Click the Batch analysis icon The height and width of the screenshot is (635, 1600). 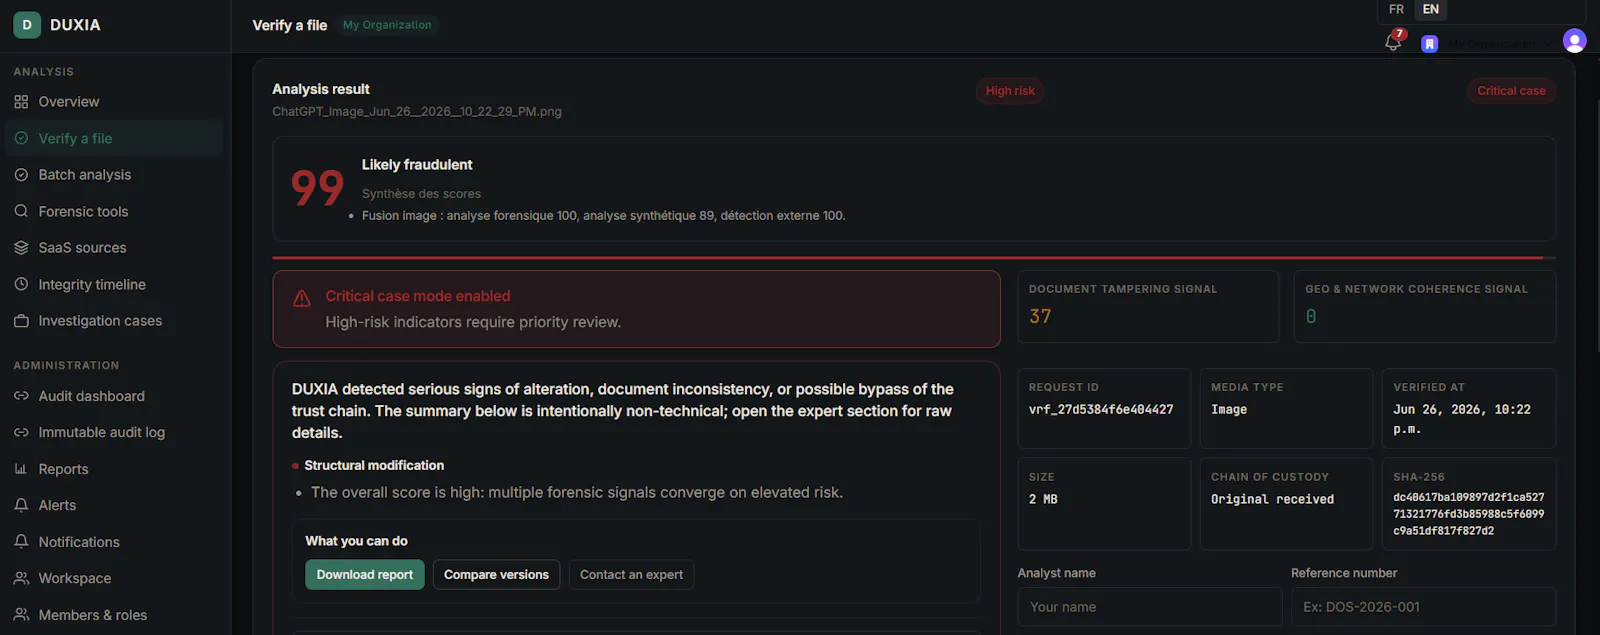pos(21,175)
